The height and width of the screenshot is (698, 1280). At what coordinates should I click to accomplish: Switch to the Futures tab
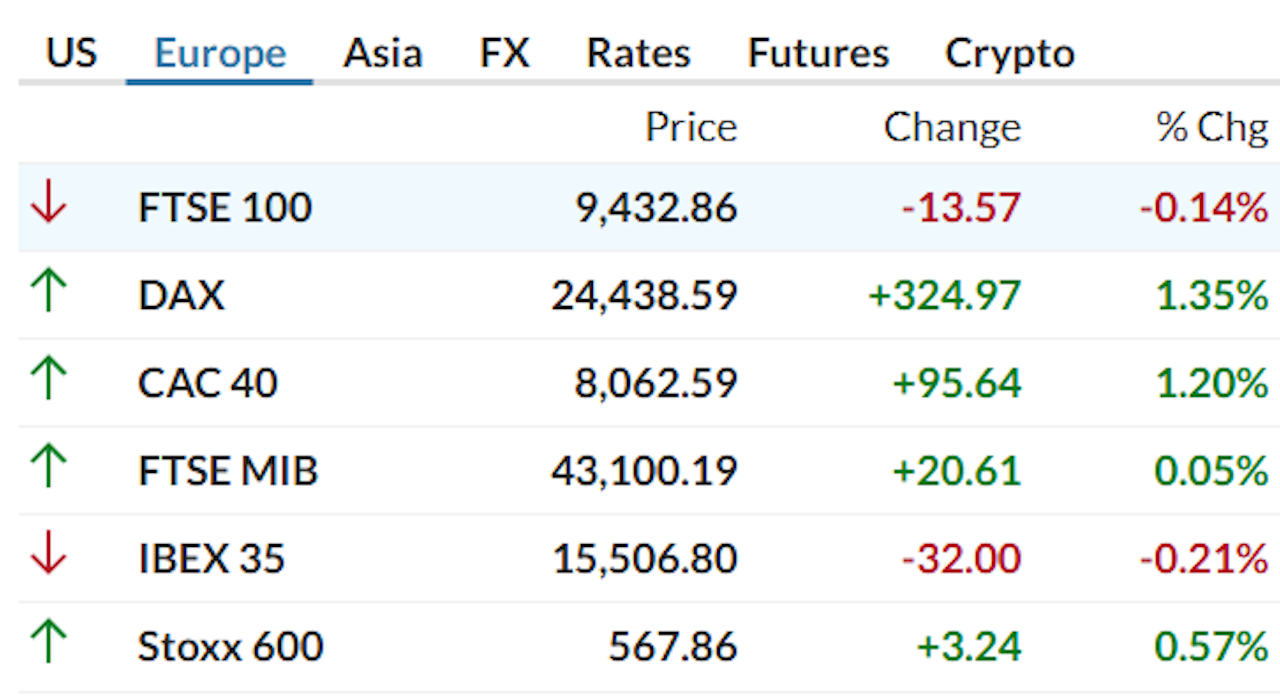click(817, 53)
